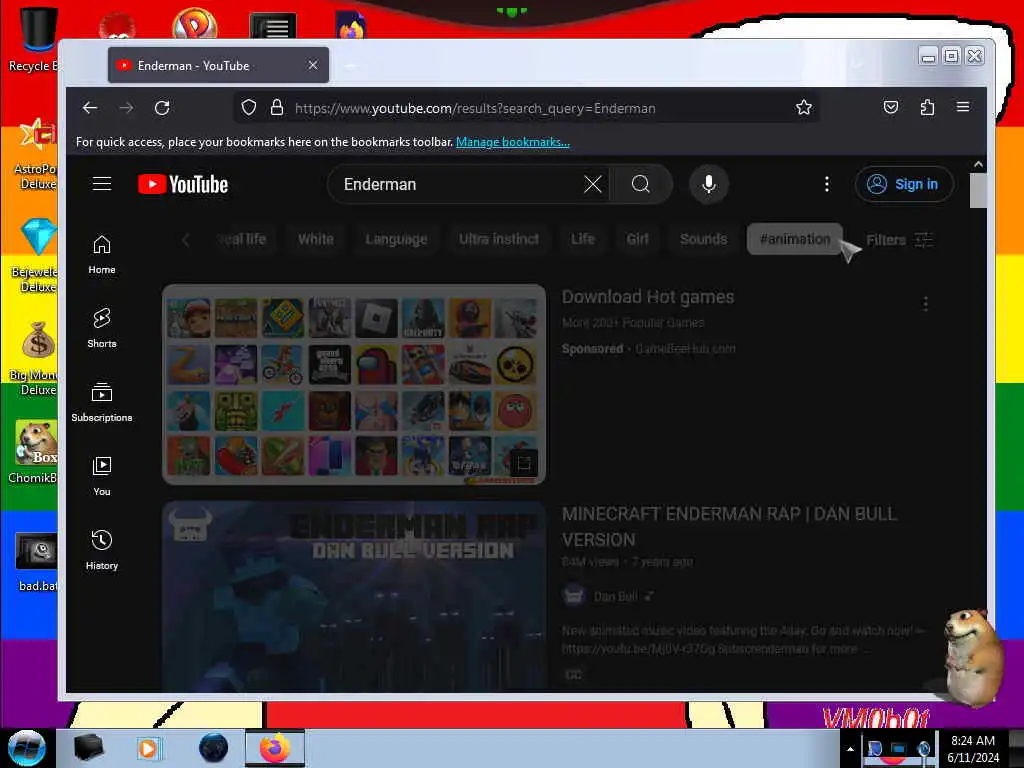Select the Girl filter chip
1024x768 pixels.
[637, 239]
